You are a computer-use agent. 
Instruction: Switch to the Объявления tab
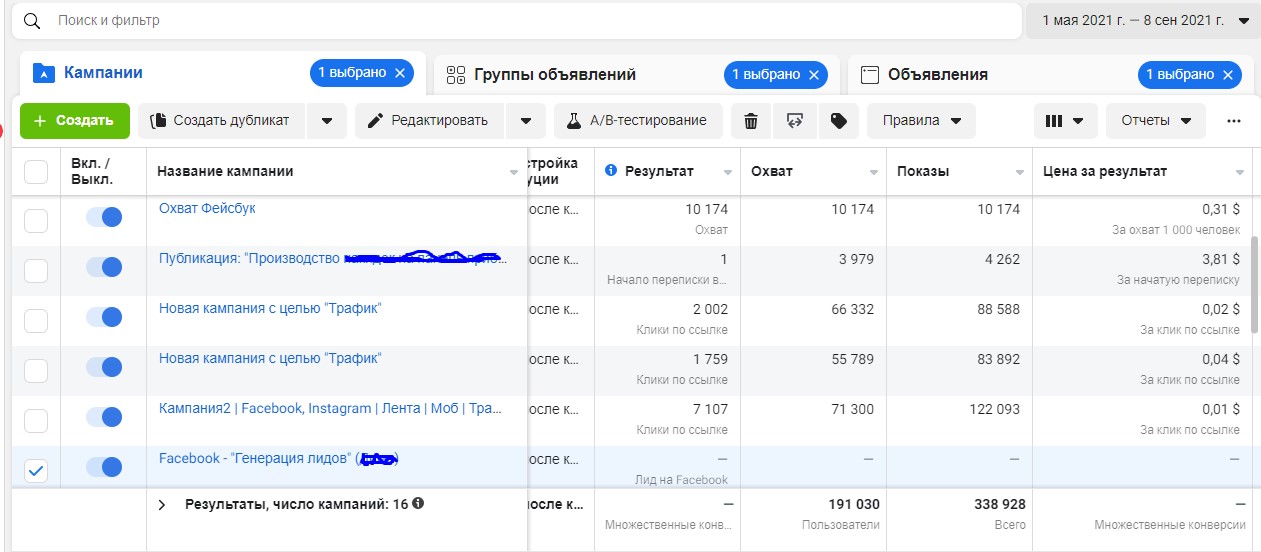click(937, 75)
